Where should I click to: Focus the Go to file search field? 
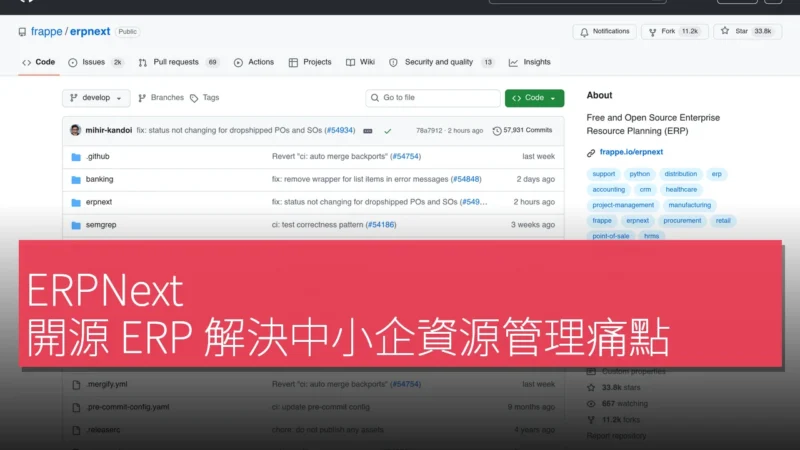(x=433, y=98)
